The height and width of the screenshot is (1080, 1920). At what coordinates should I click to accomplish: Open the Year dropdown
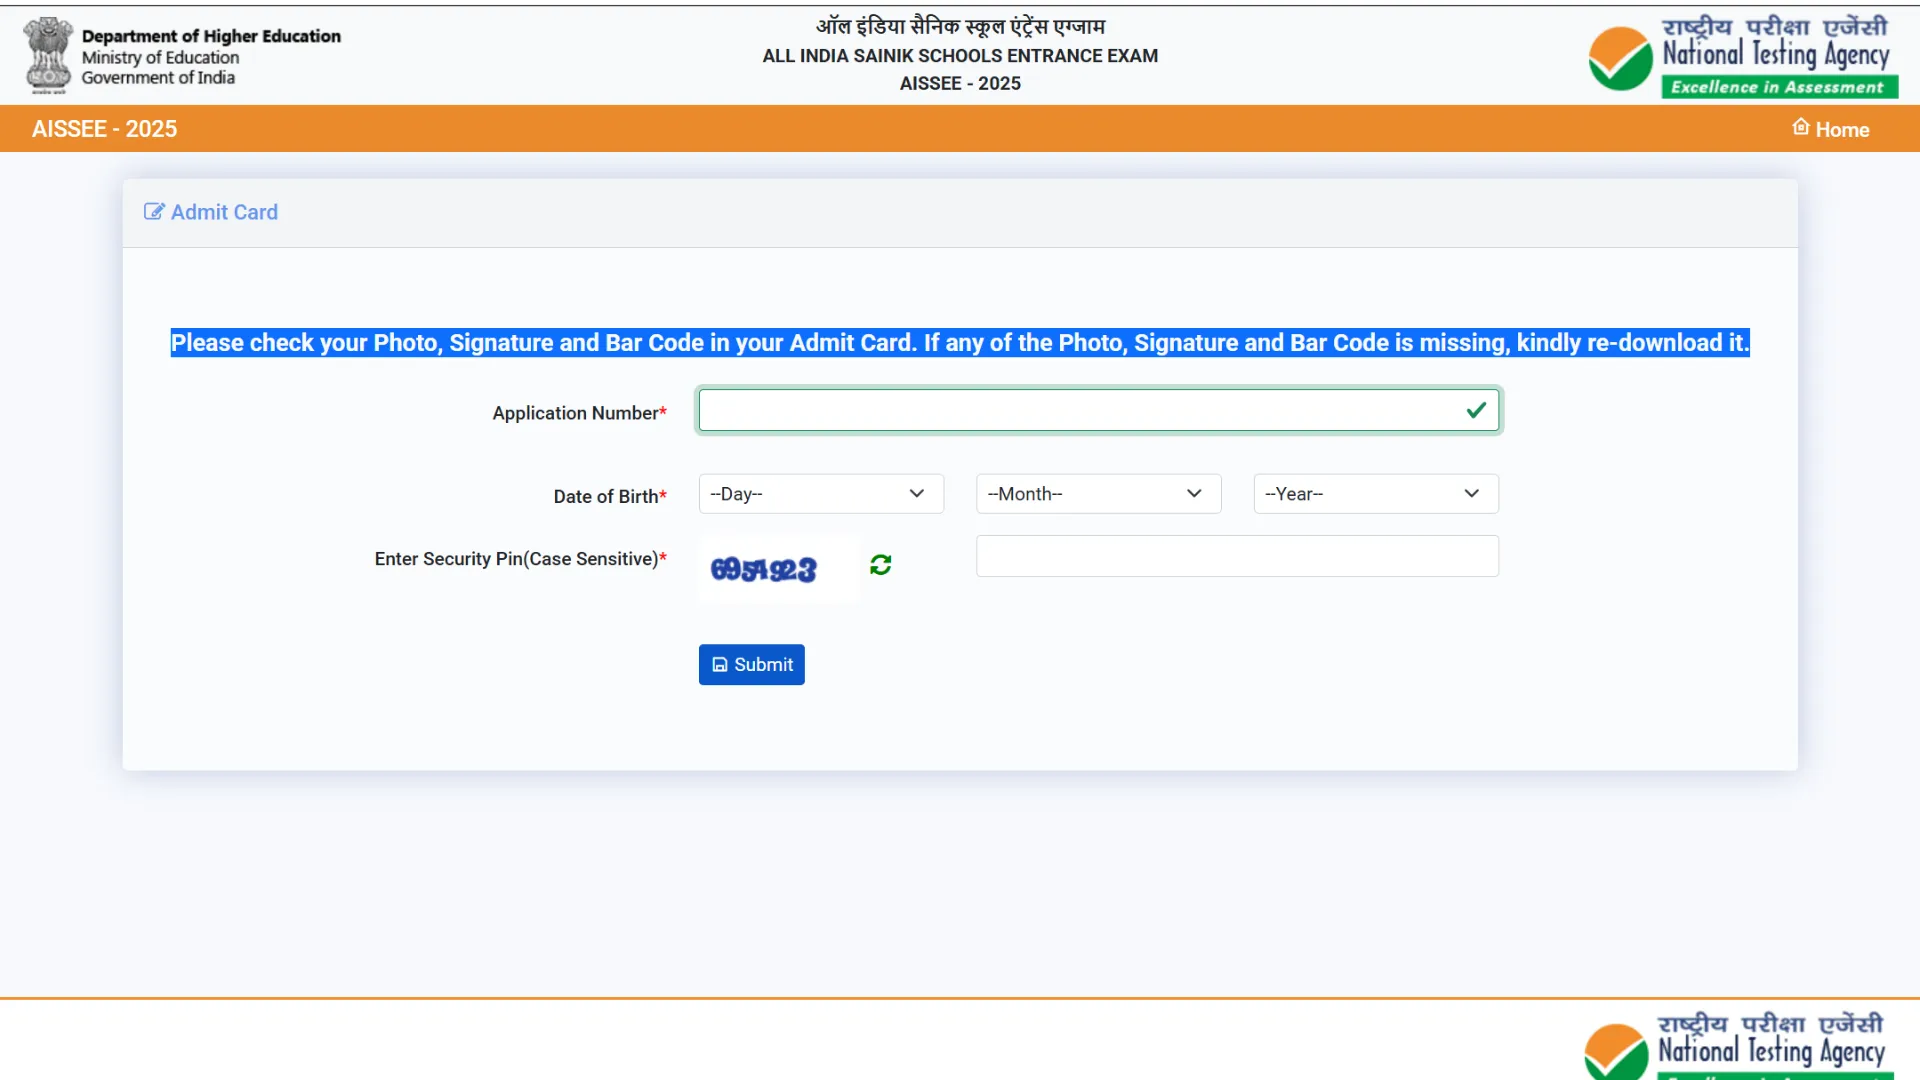[x=1376, y=494]
